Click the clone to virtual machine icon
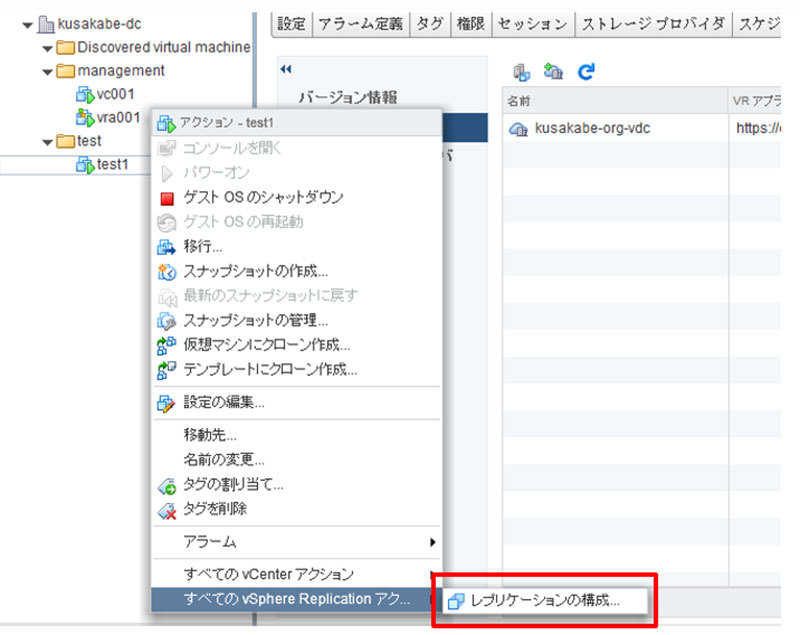Image resolution: width=800 pixels, height=635 pixels. [166, 345]
